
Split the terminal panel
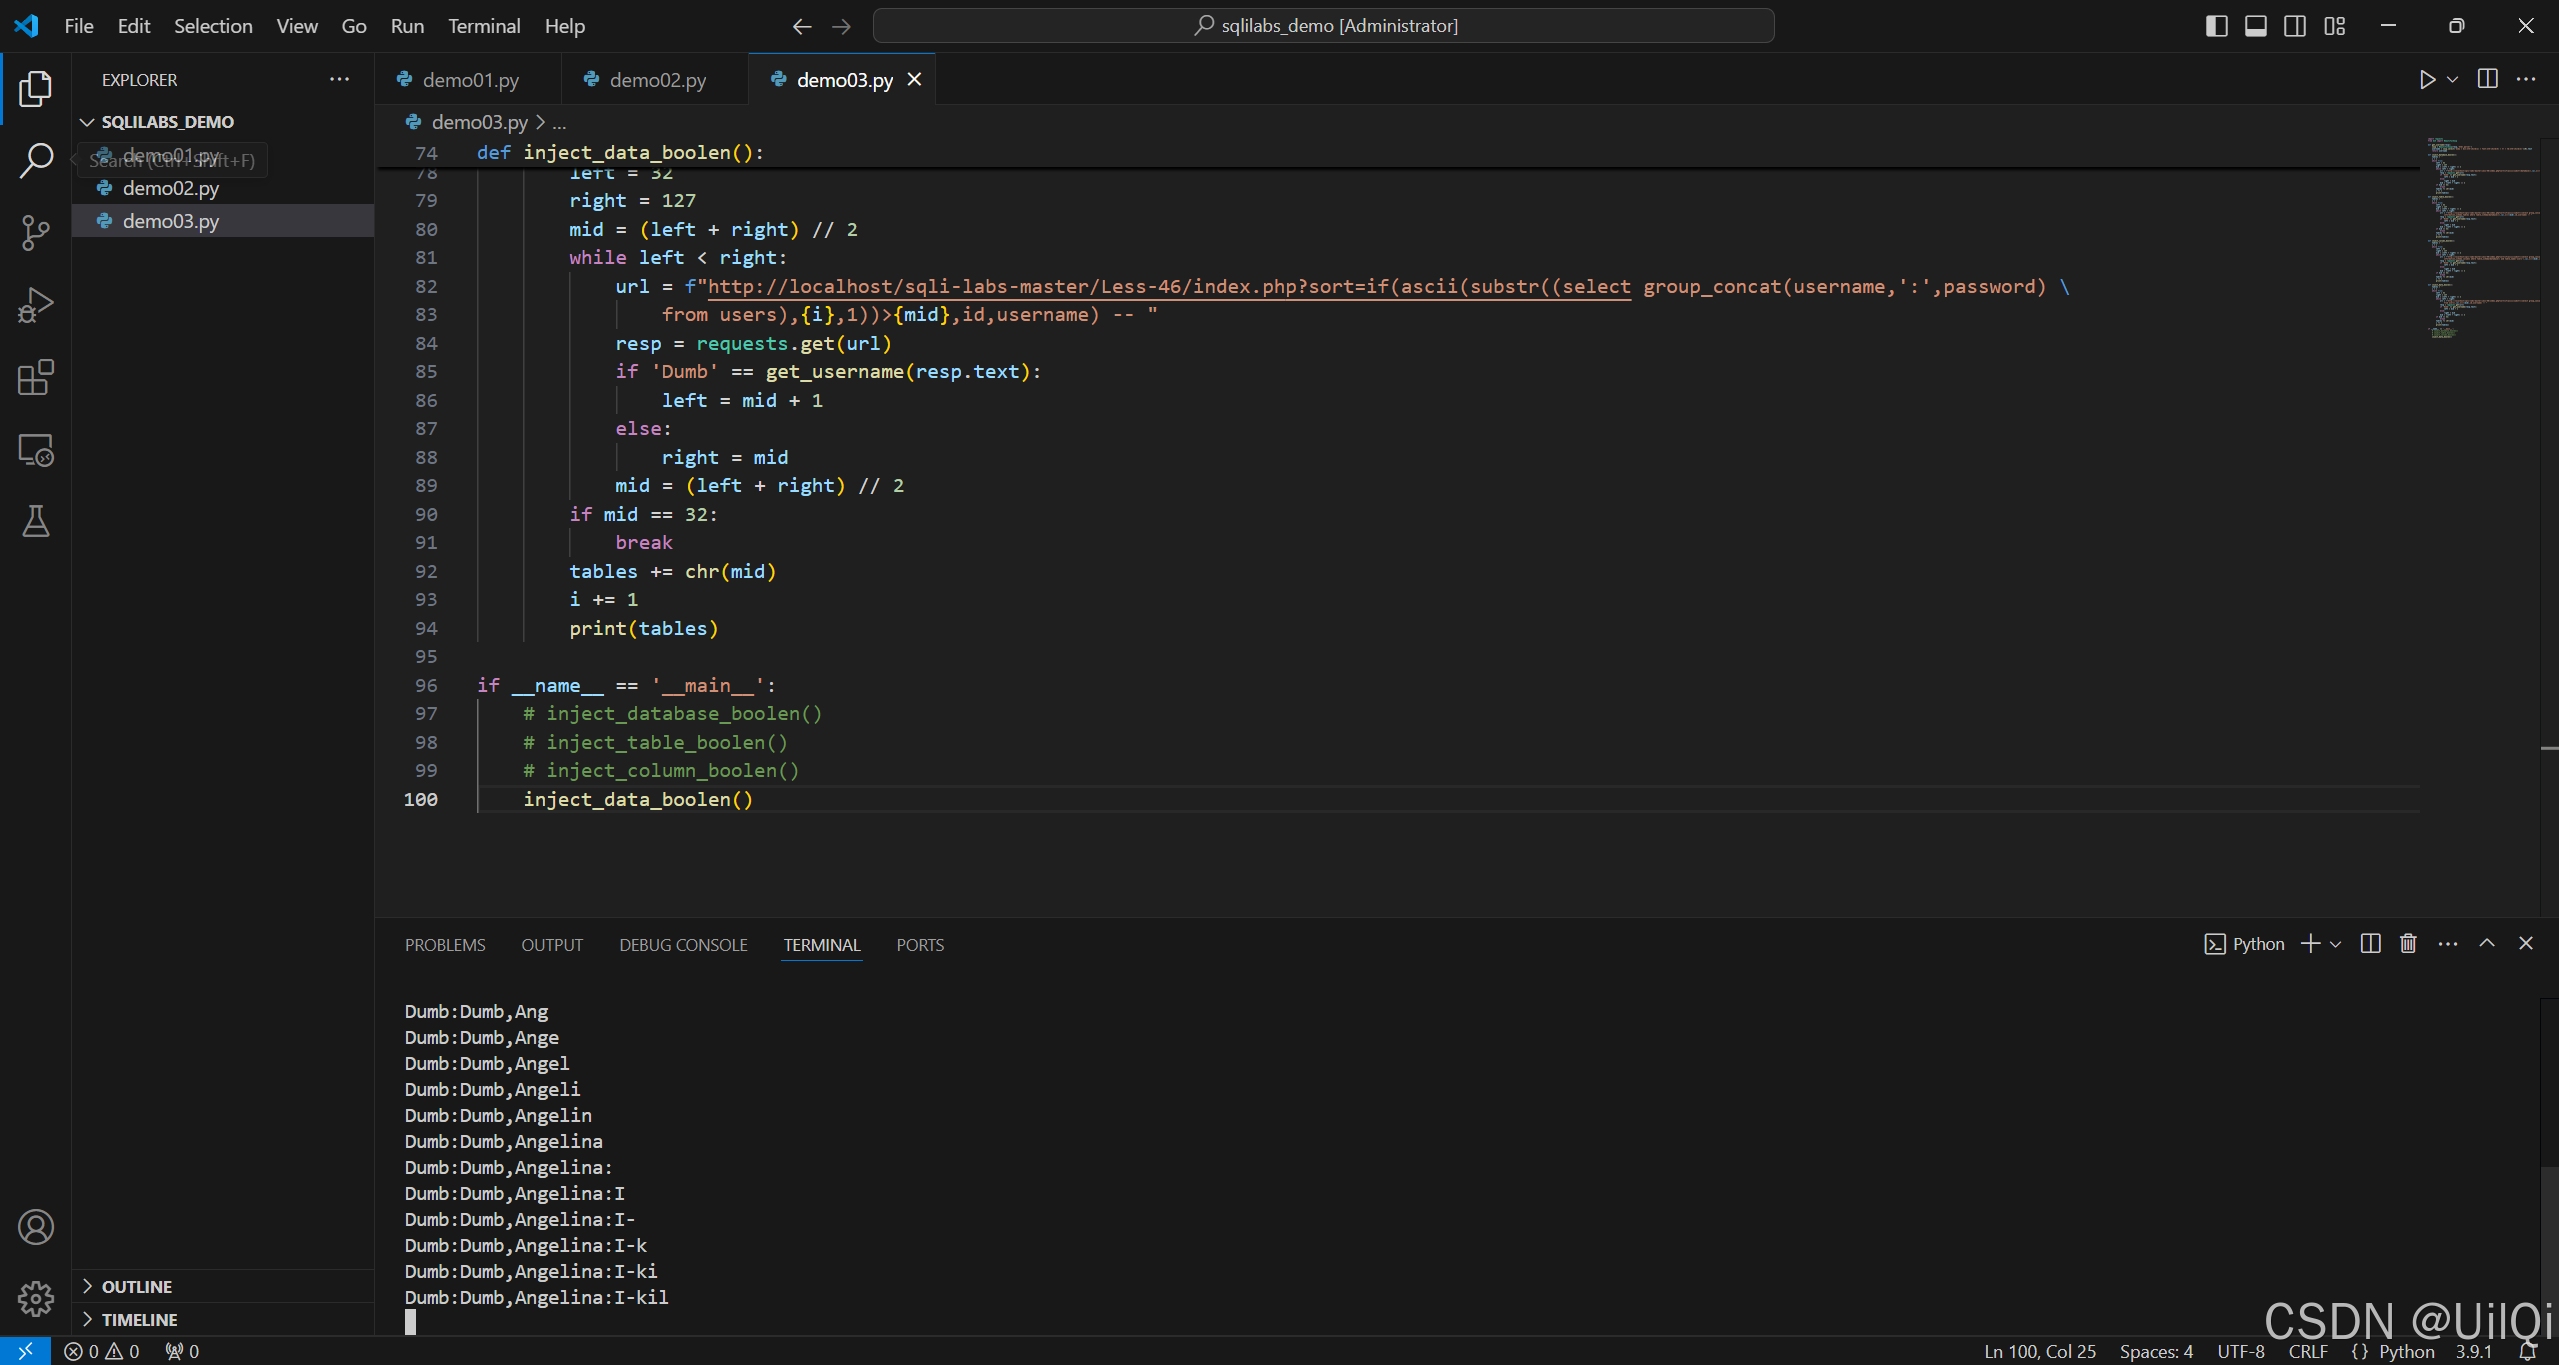point(2369,944)
